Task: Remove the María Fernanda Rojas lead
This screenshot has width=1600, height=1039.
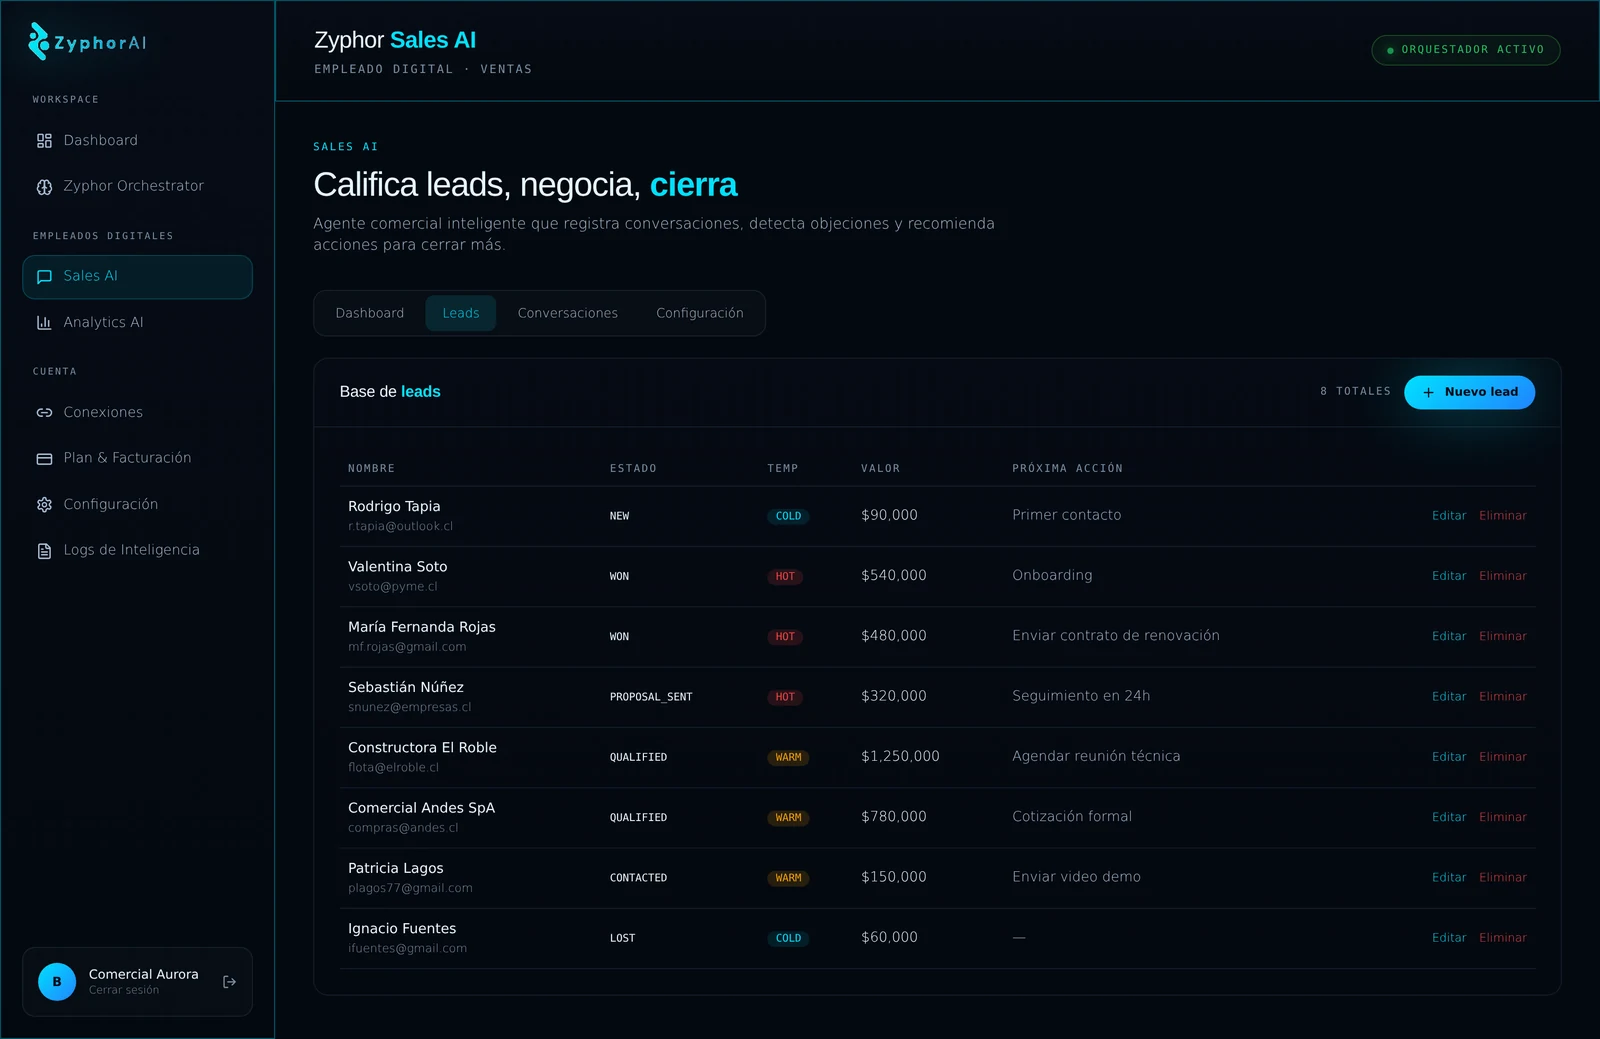Action: click(1503, 636)
